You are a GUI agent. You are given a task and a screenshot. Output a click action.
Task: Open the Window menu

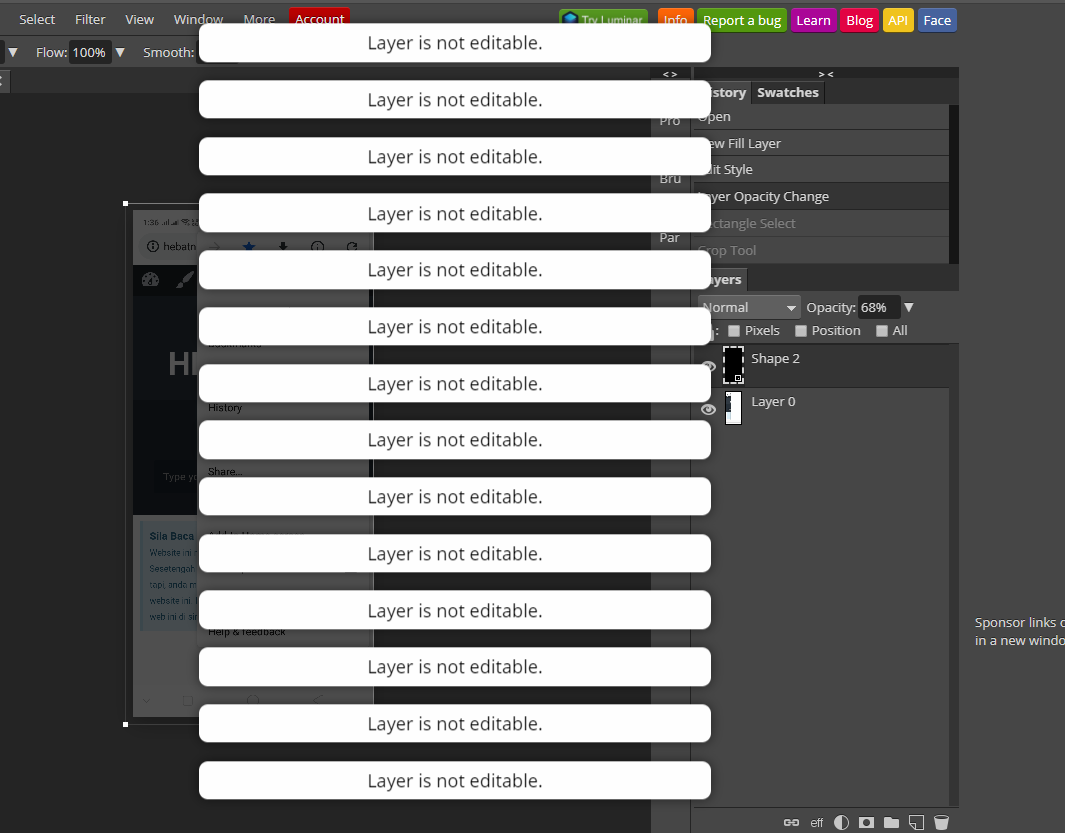[x=198, y=18]
